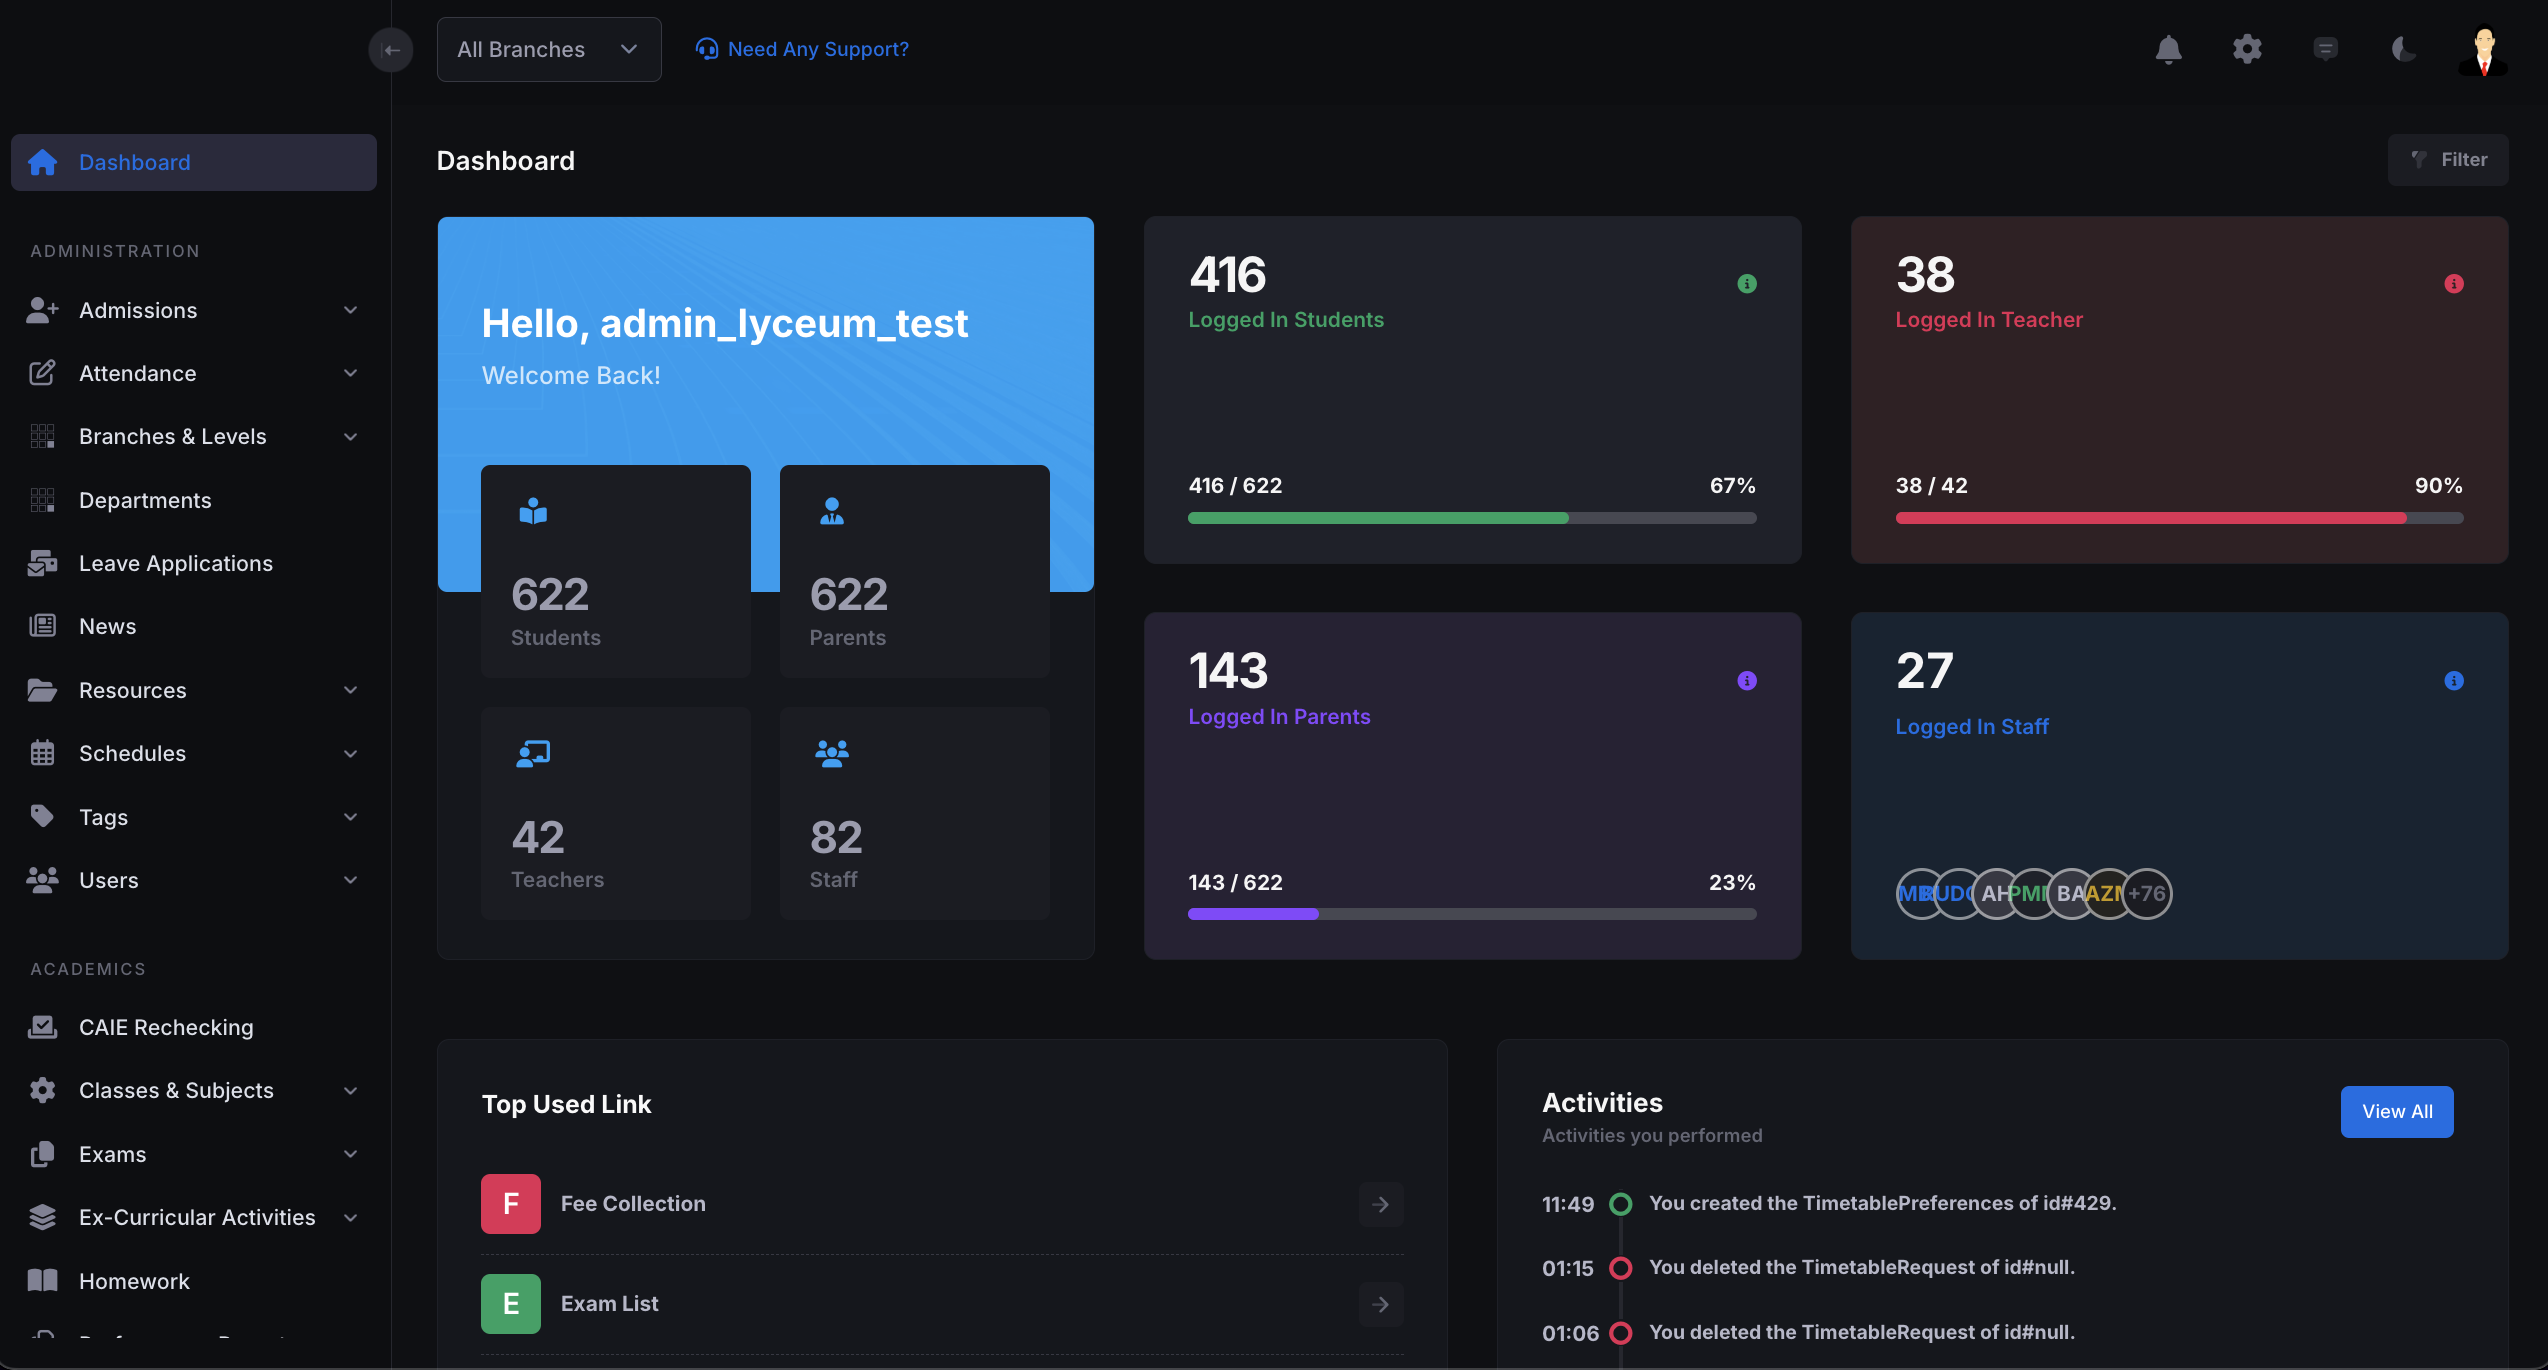The width and height of the screenshot is (2548, 1370).
Task: Click the blue info icon on Logged In Staff
Action: click(2453, 681)
